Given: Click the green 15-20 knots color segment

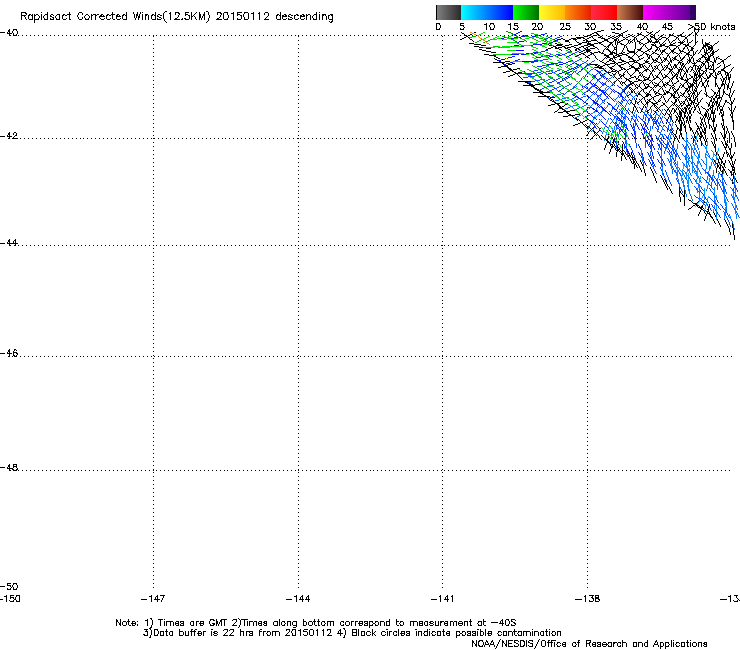Looking at the screenshot, I should click(526, 12).
